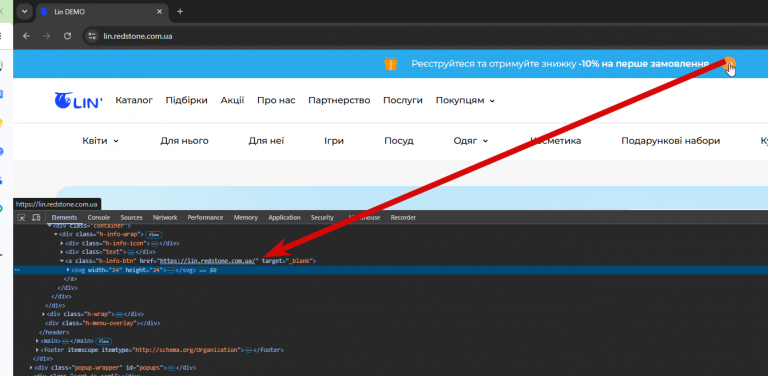Screen dimensions: 768x376
Task: Expand the Одяг category dropdown
Action: coord(471,141)
